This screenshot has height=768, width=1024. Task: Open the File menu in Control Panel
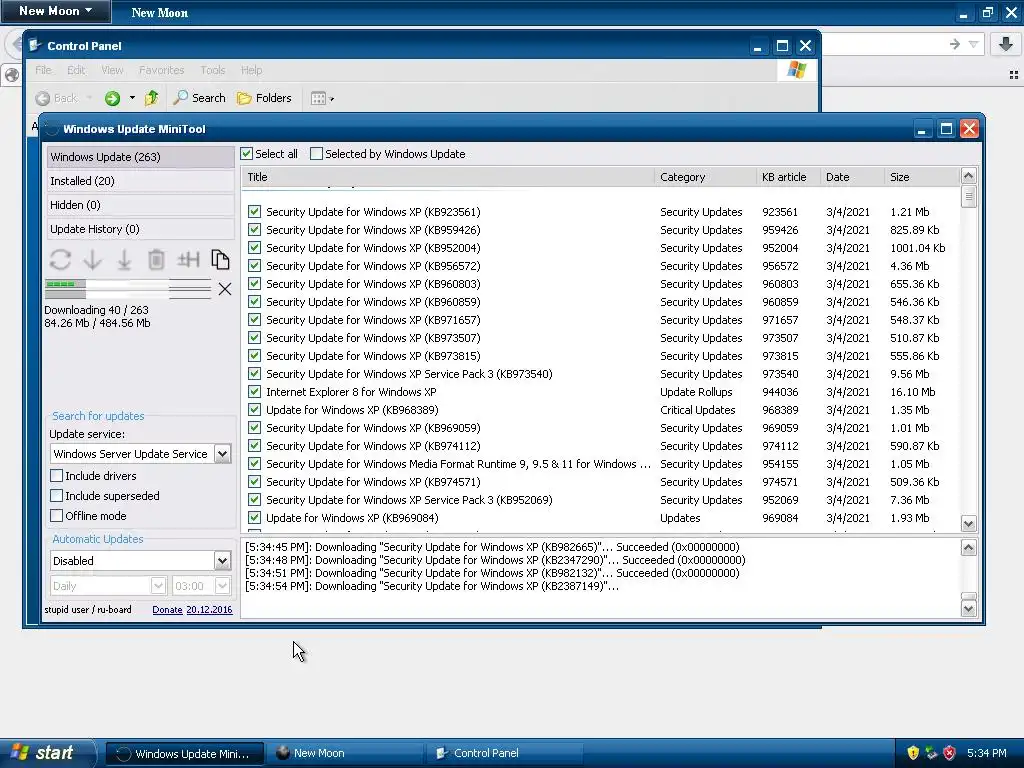43,70
